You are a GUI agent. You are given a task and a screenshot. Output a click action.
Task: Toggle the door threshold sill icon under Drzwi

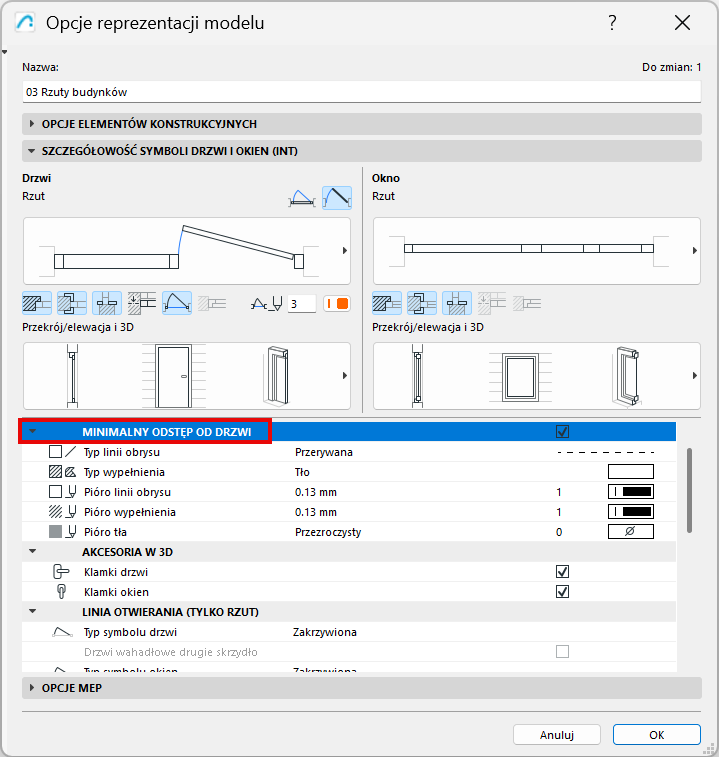coord(107,304)
